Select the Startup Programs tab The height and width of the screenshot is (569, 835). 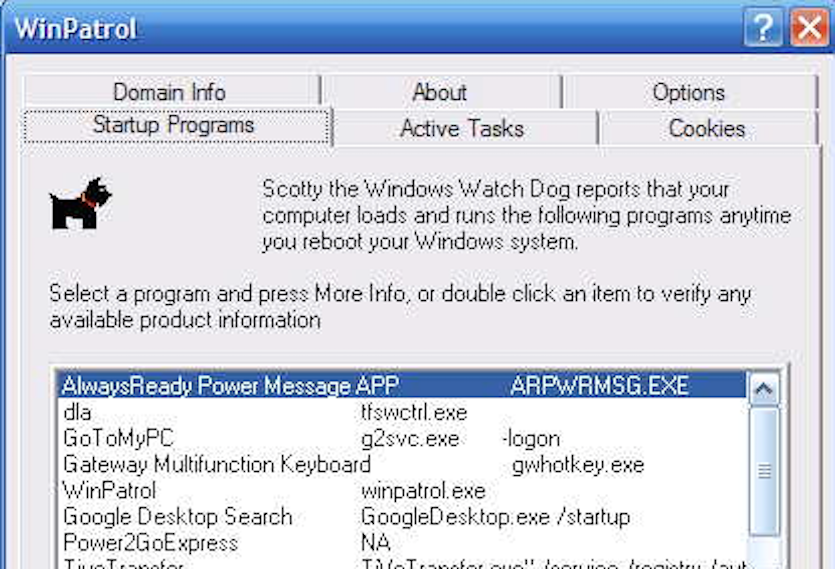[x=176, y=126]
